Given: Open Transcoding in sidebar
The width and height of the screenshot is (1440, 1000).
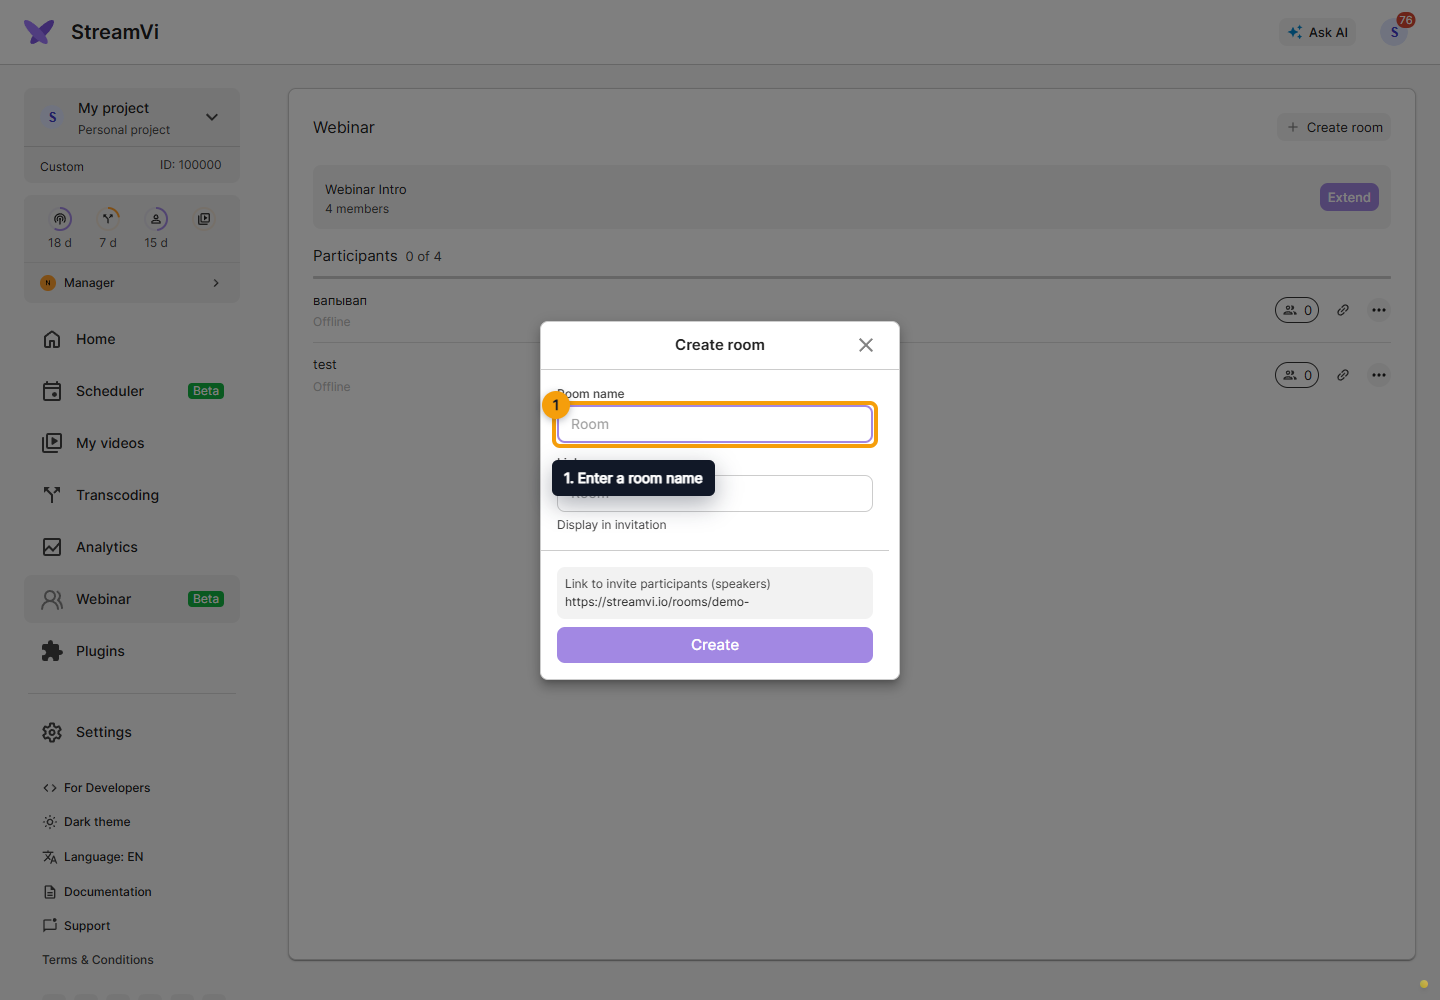Looking at the screenshot, I should pyautogui.click(x=132, y=495).
